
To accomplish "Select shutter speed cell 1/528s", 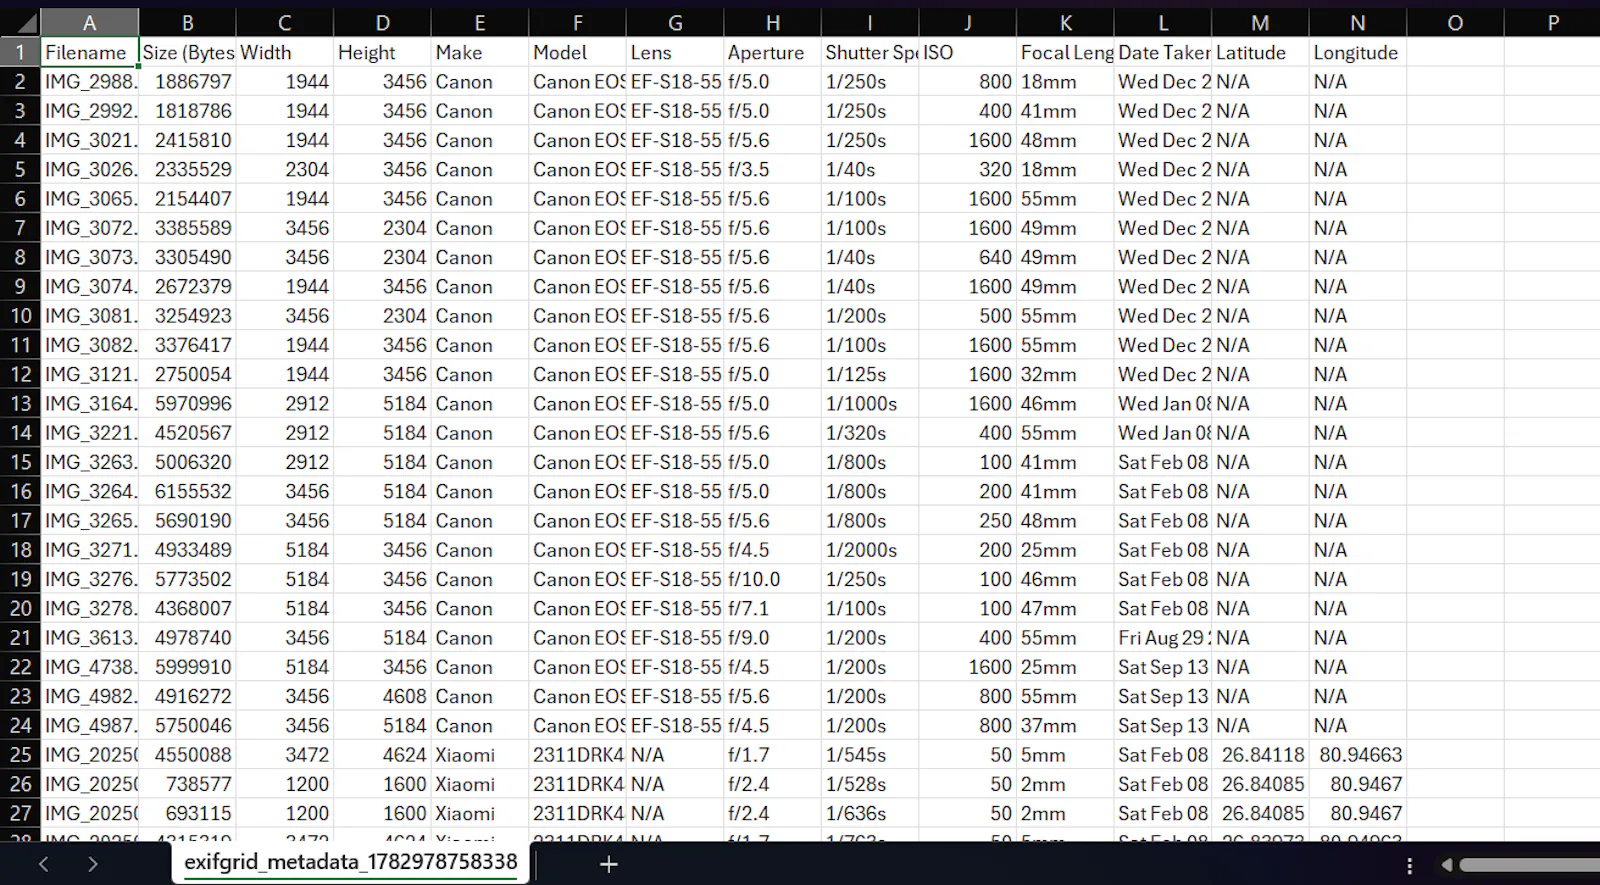I will tap(870, 784).
